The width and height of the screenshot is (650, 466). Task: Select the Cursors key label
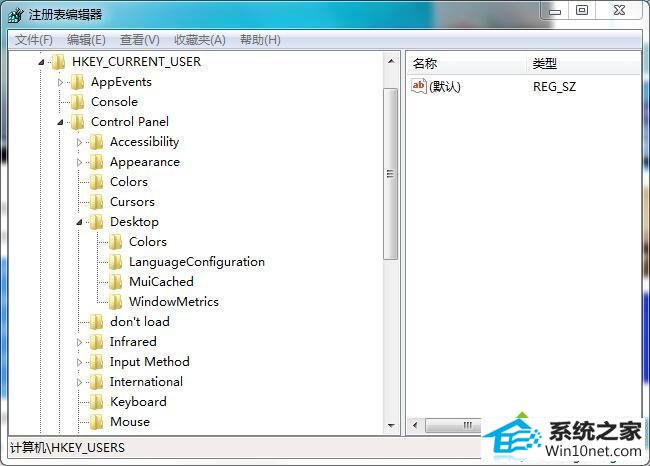(x=132, y=202)
